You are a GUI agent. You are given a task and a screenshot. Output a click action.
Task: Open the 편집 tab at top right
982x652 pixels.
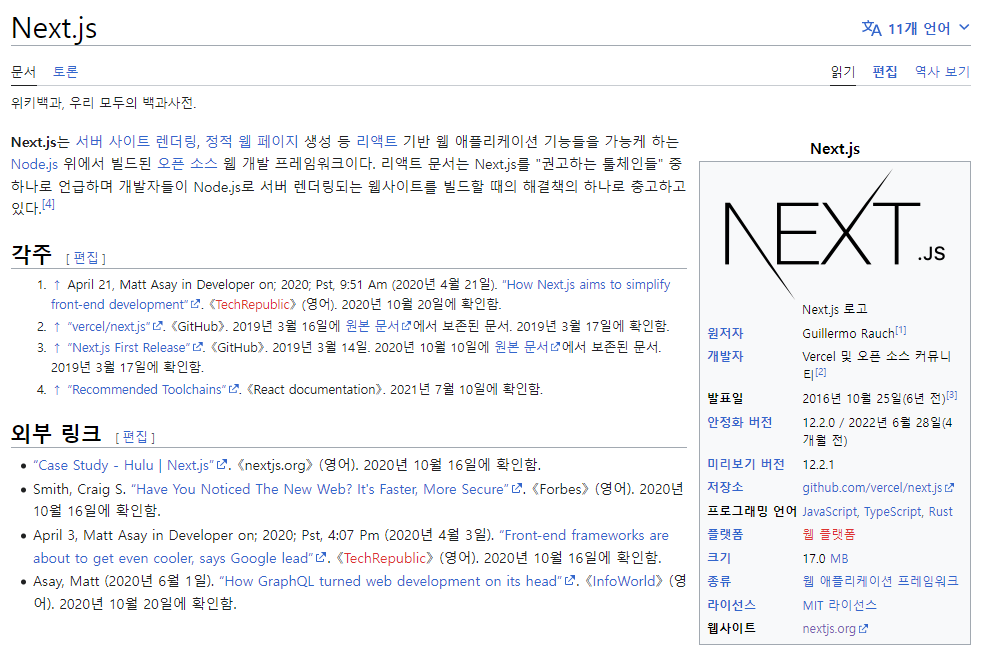pos(885,72)
